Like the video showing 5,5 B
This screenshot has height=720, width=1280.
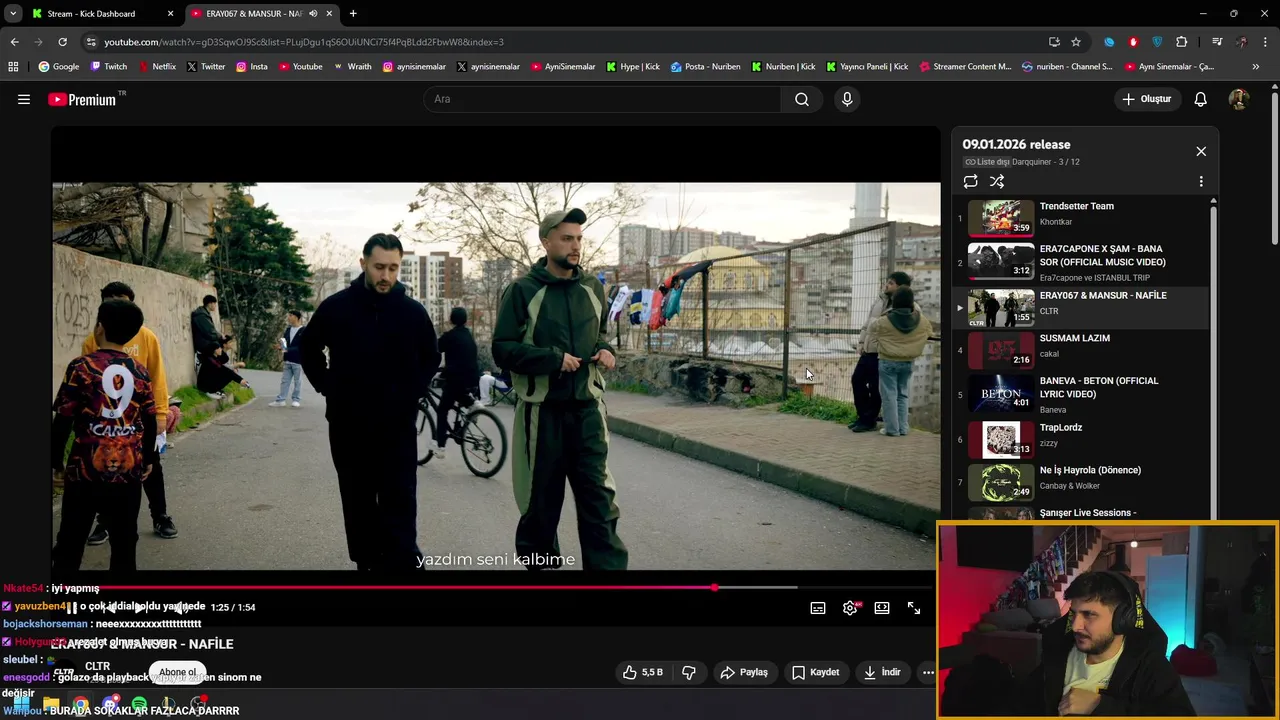point(642,672)
